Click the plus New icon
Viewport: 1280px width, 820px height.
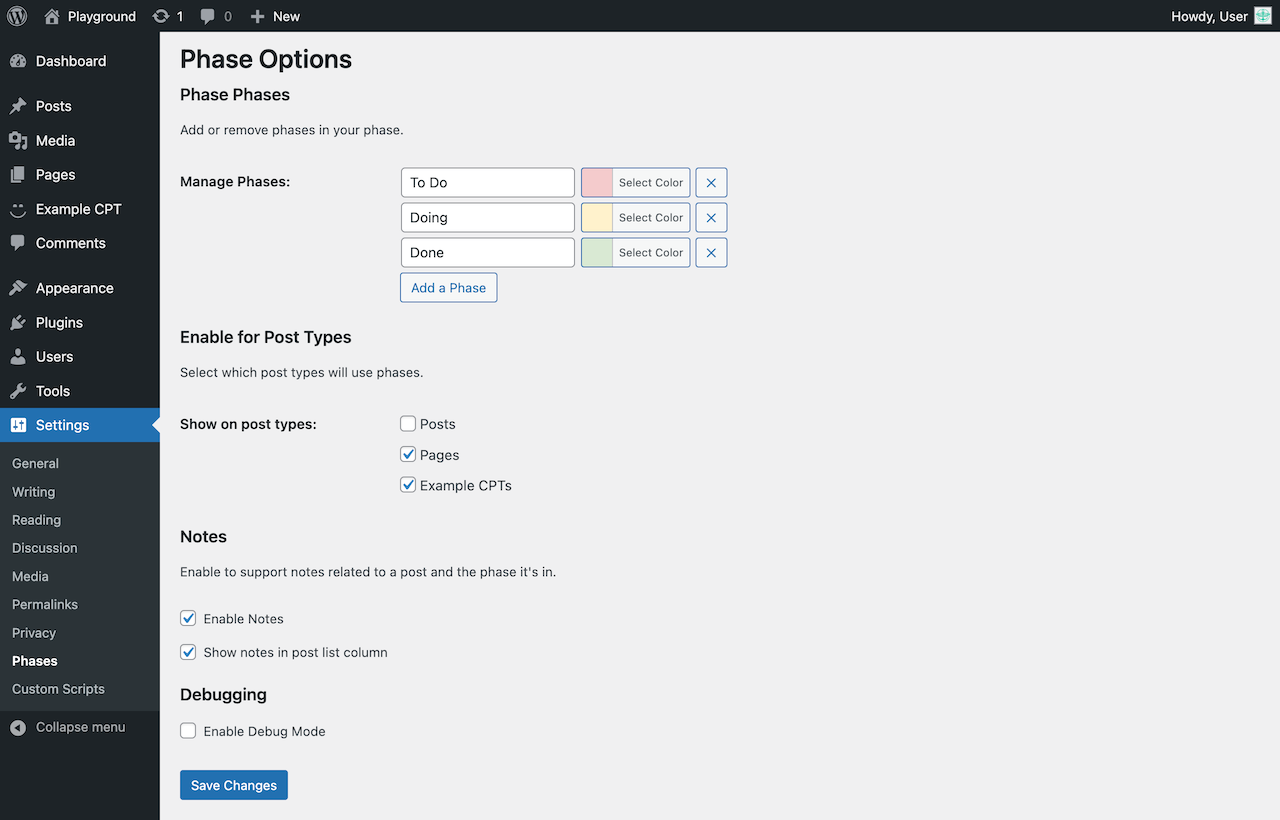[x=257, y=16]
